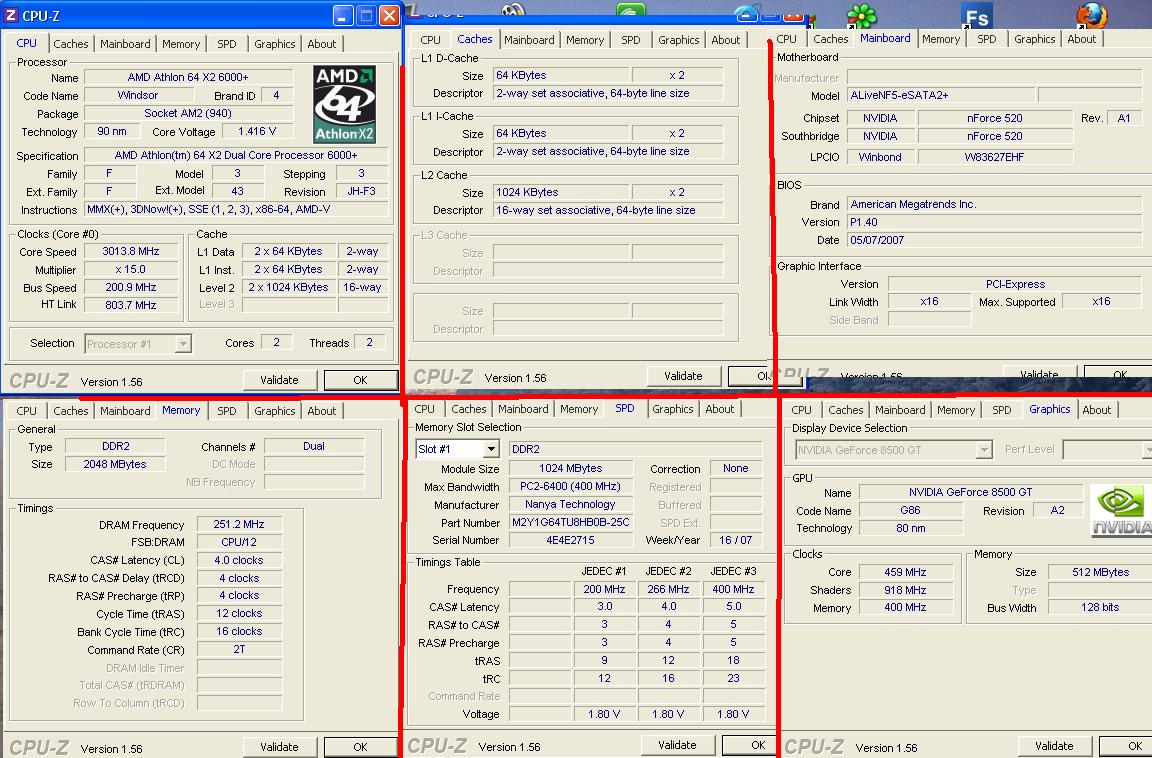Click the Max Bandwidth PC2-6400 (400 MHz) field
This screenshot has height=758, width=1152.
tap(571, 486)
